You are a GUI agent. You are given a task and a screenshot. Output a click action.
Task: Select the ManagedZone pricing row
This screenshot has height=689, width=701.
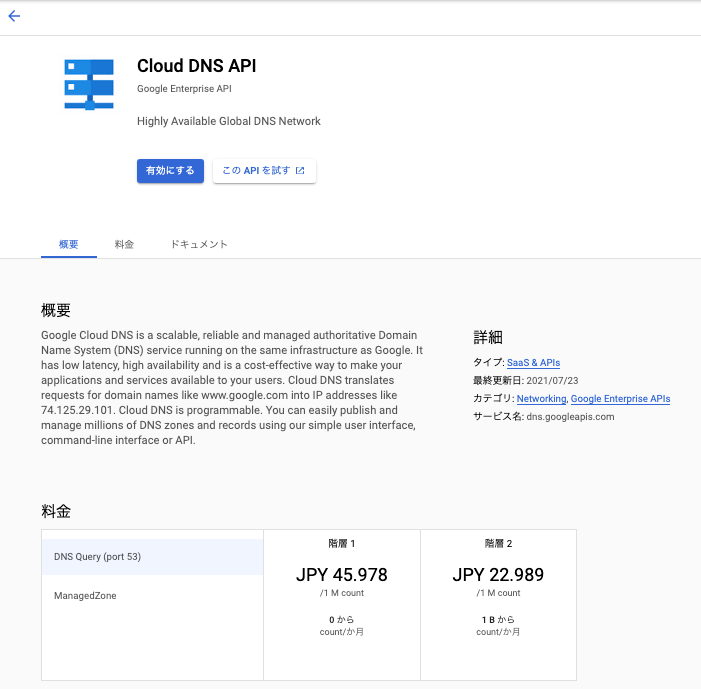[x=152, y=596]
